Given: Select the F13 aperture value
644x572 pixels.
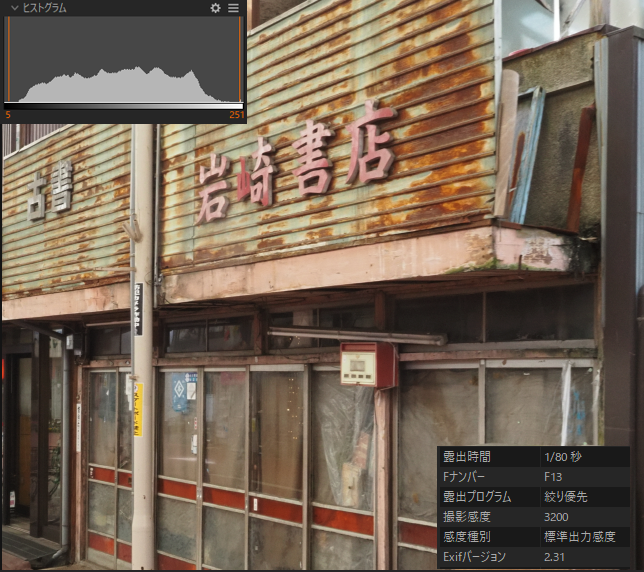Looking at the screenshot, I should [x=553, y=477].
